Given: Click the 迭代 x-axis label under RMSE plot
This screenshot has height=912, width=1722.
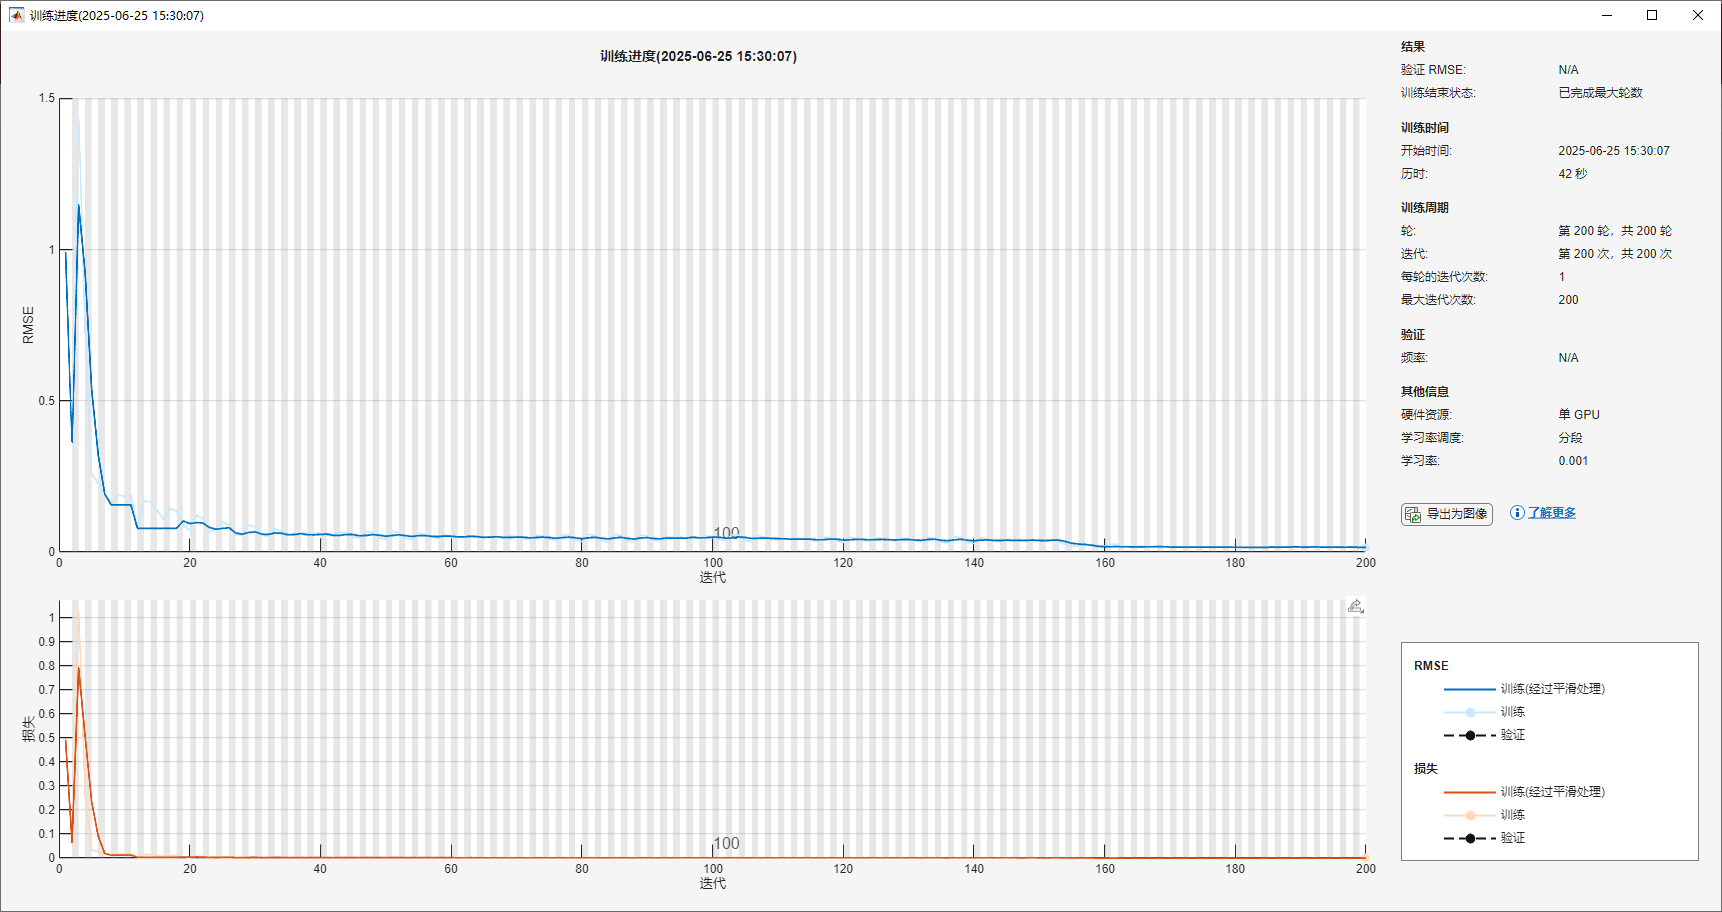Looking at the screenshot, I should 713,578.
